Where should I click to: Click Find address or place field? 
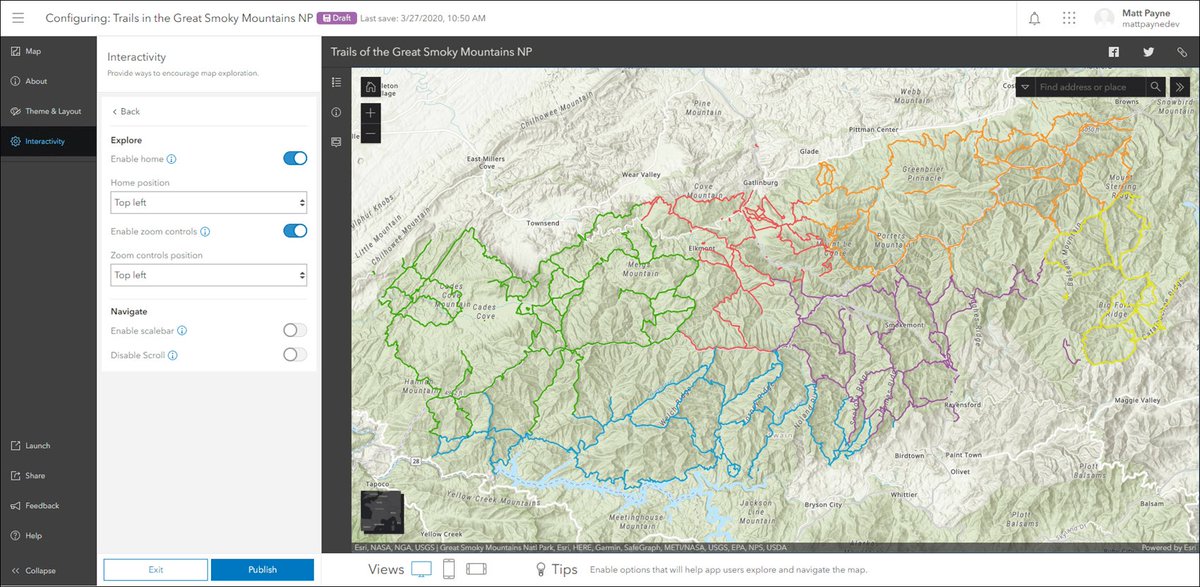coord(1090,87)
